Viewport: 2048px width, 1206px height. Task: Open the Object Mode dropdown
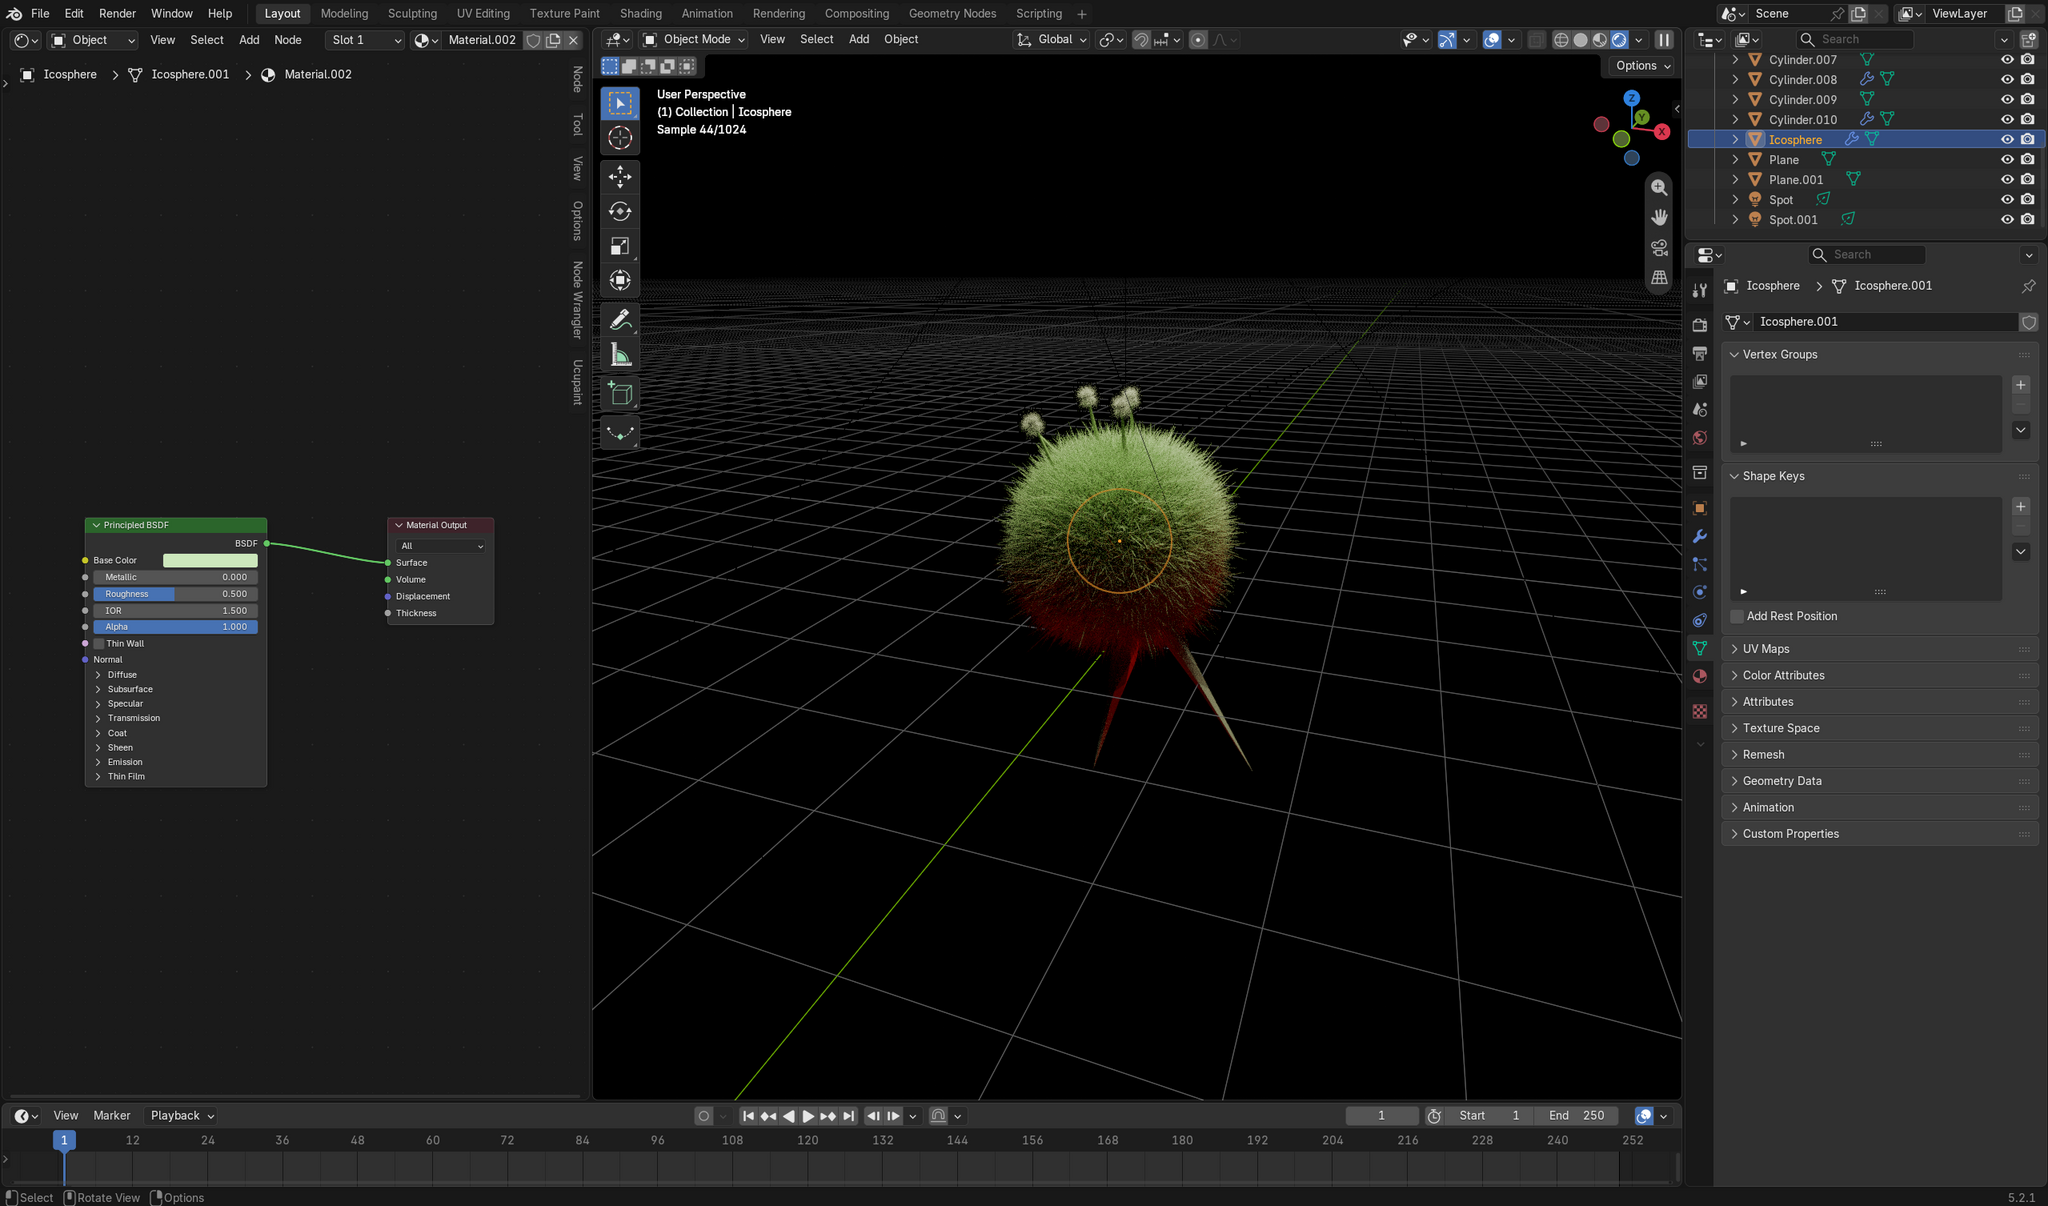tap(694, 39)
